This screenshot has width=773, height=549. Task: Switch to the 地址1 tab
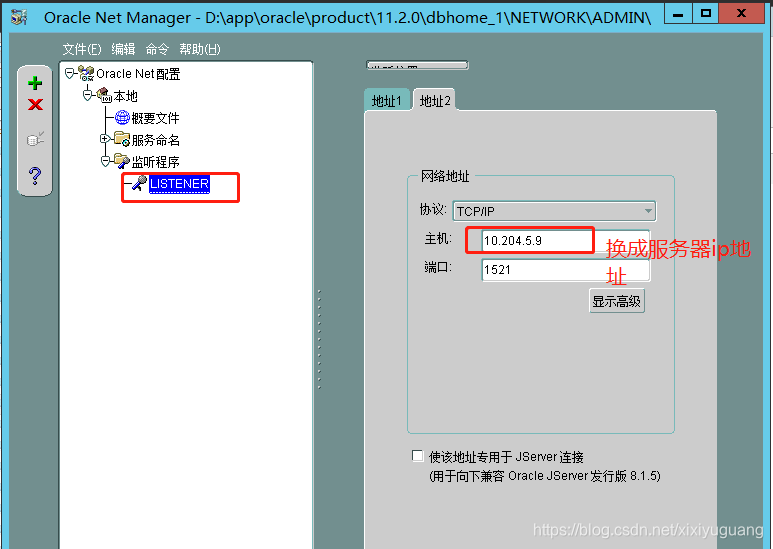click(387, 101)
